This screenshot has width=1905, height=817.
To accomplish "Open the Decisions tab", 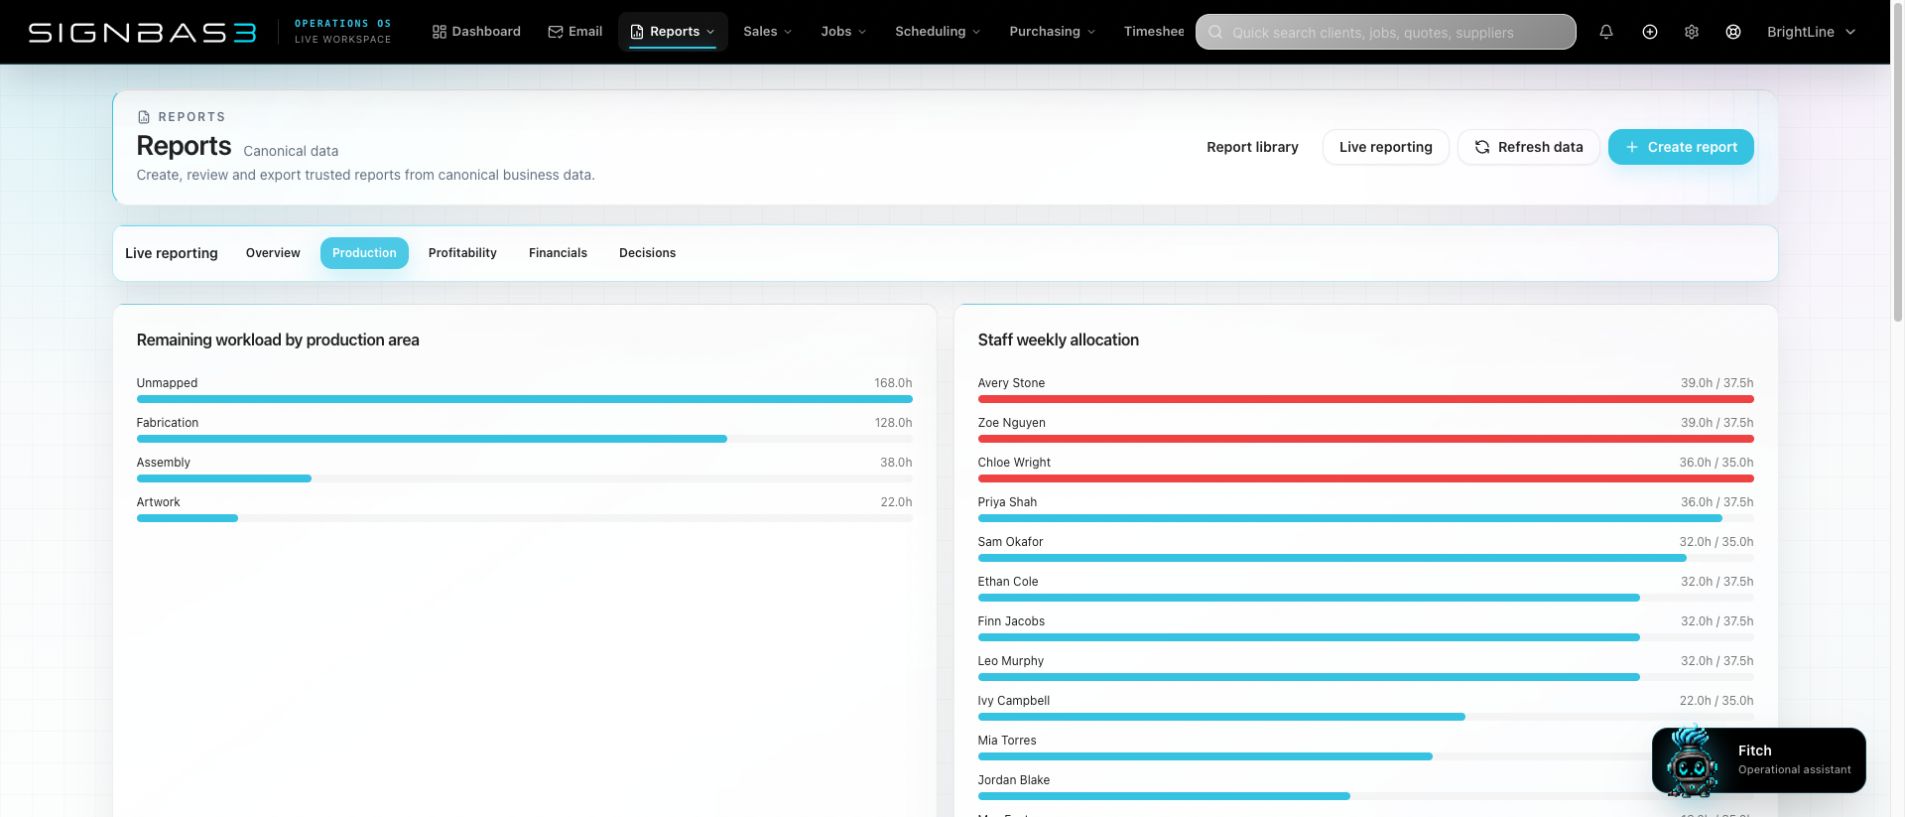I will click(647, 253).
